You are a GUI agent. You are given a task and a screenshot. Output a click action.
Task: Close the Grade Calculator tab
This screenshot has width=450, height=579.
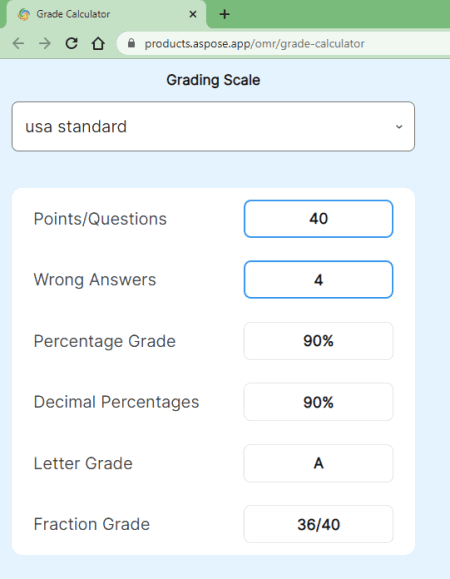[x=193, y=14]
